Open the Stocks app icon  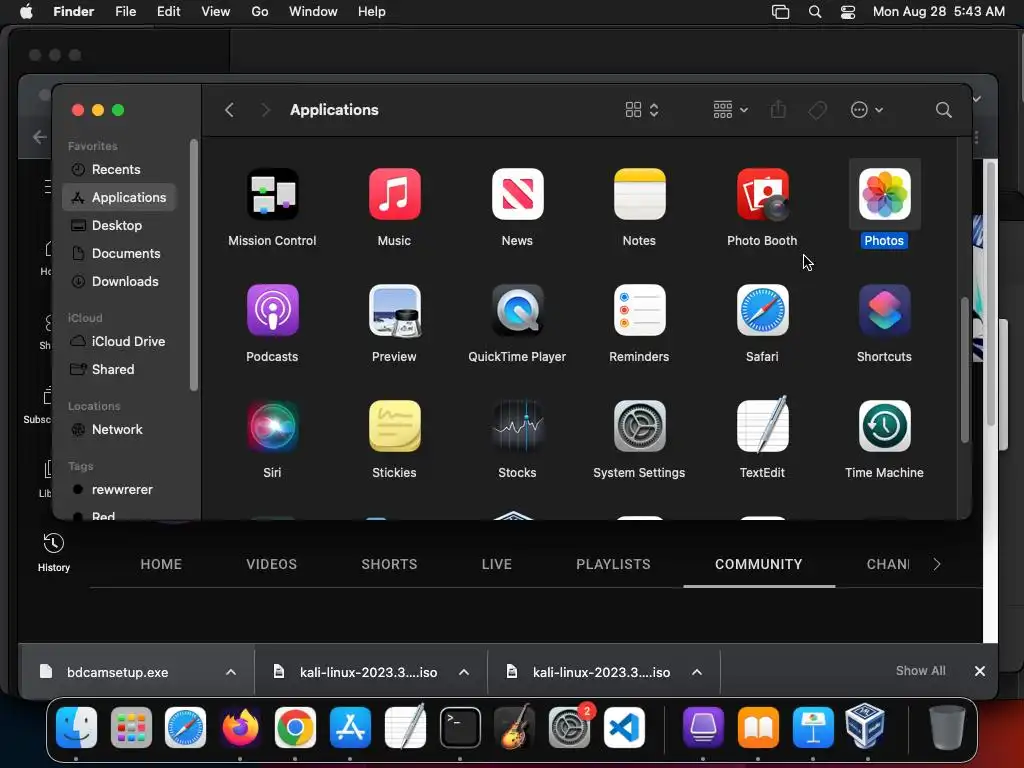(x=517, y=426)
